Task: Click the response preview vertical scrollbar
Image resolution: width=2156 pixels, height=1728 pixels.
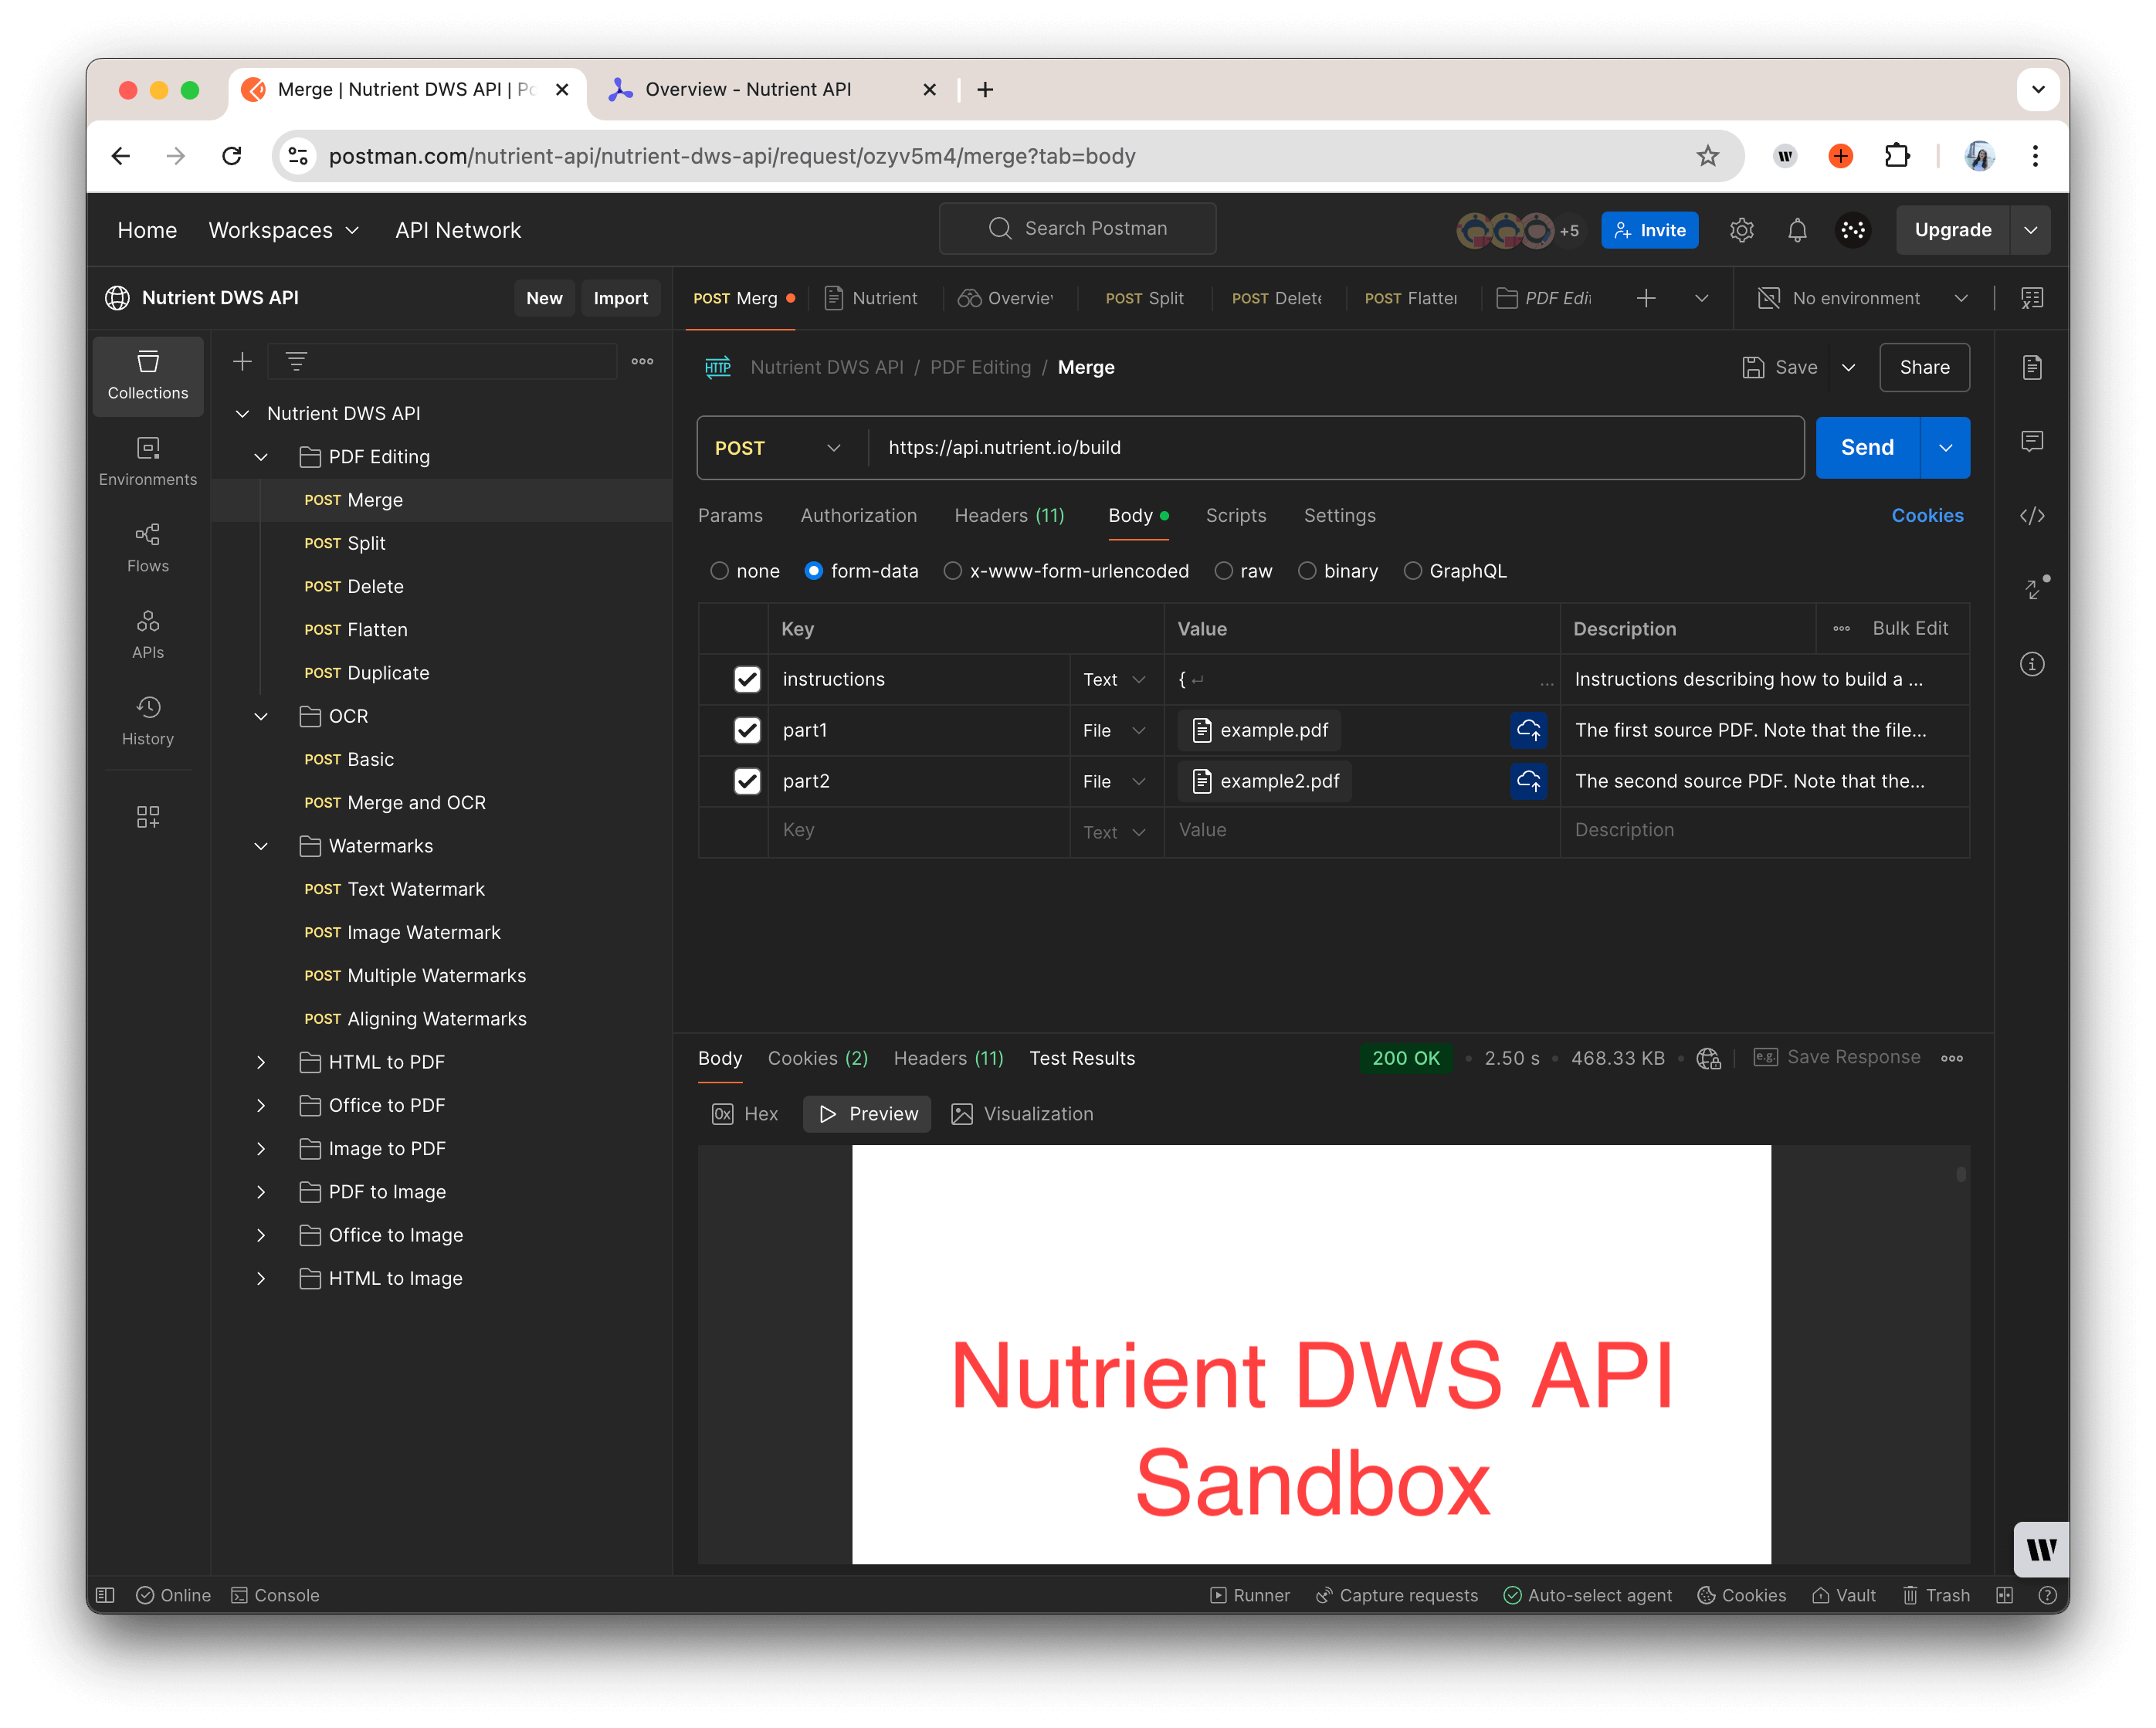Action: [x=1960, y=1174]
